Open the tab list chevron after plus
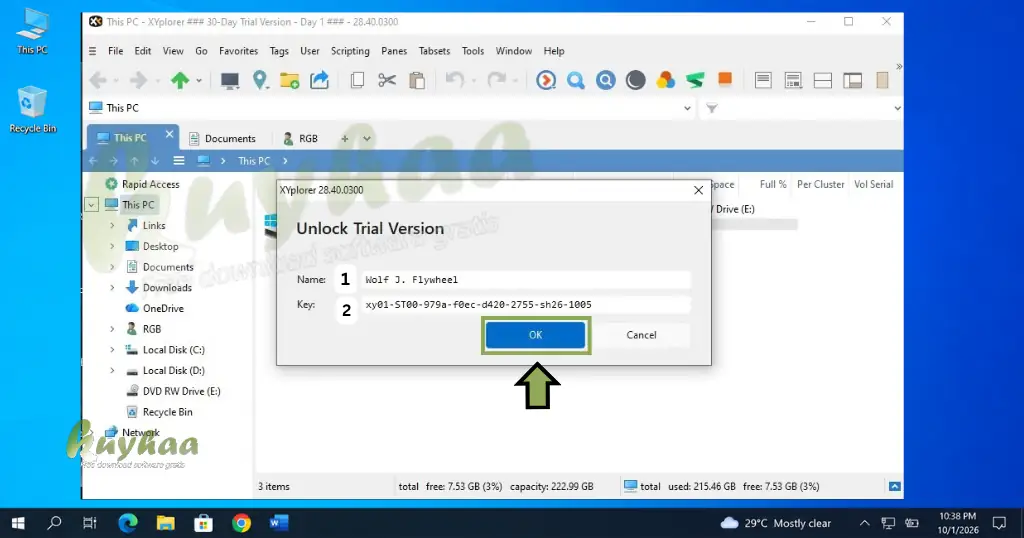 coord(367,138)
